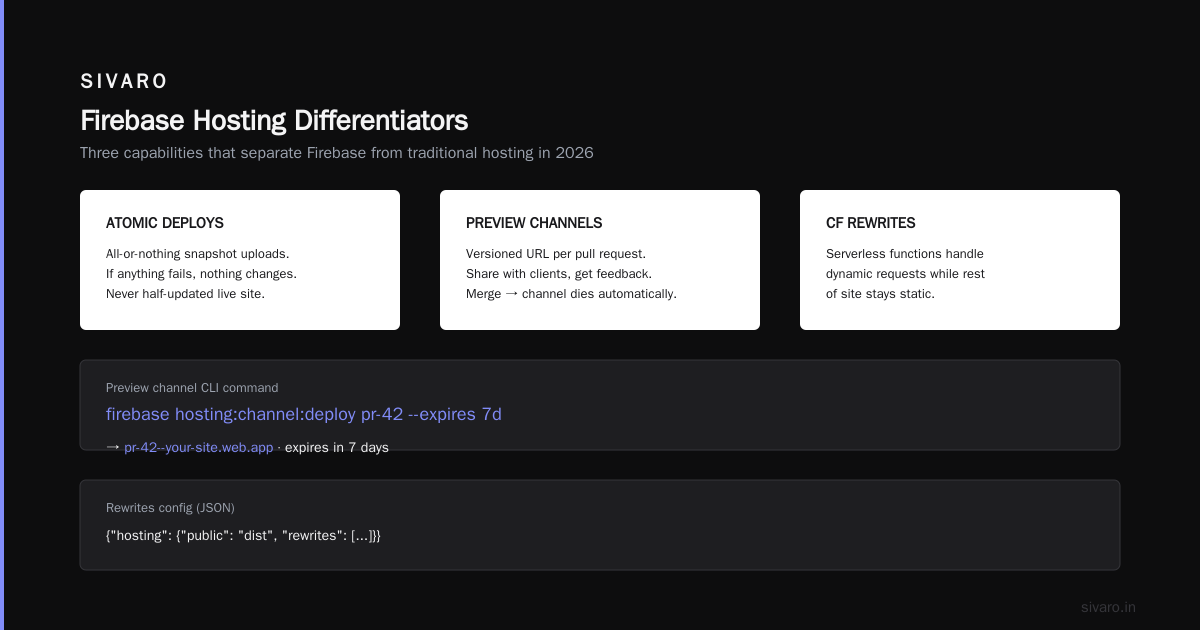Image resolution: width=1200 pixels, height=630 pixels.
Task: Select the firebase hosting:channel:deploy command
Action: coord(304,414)
